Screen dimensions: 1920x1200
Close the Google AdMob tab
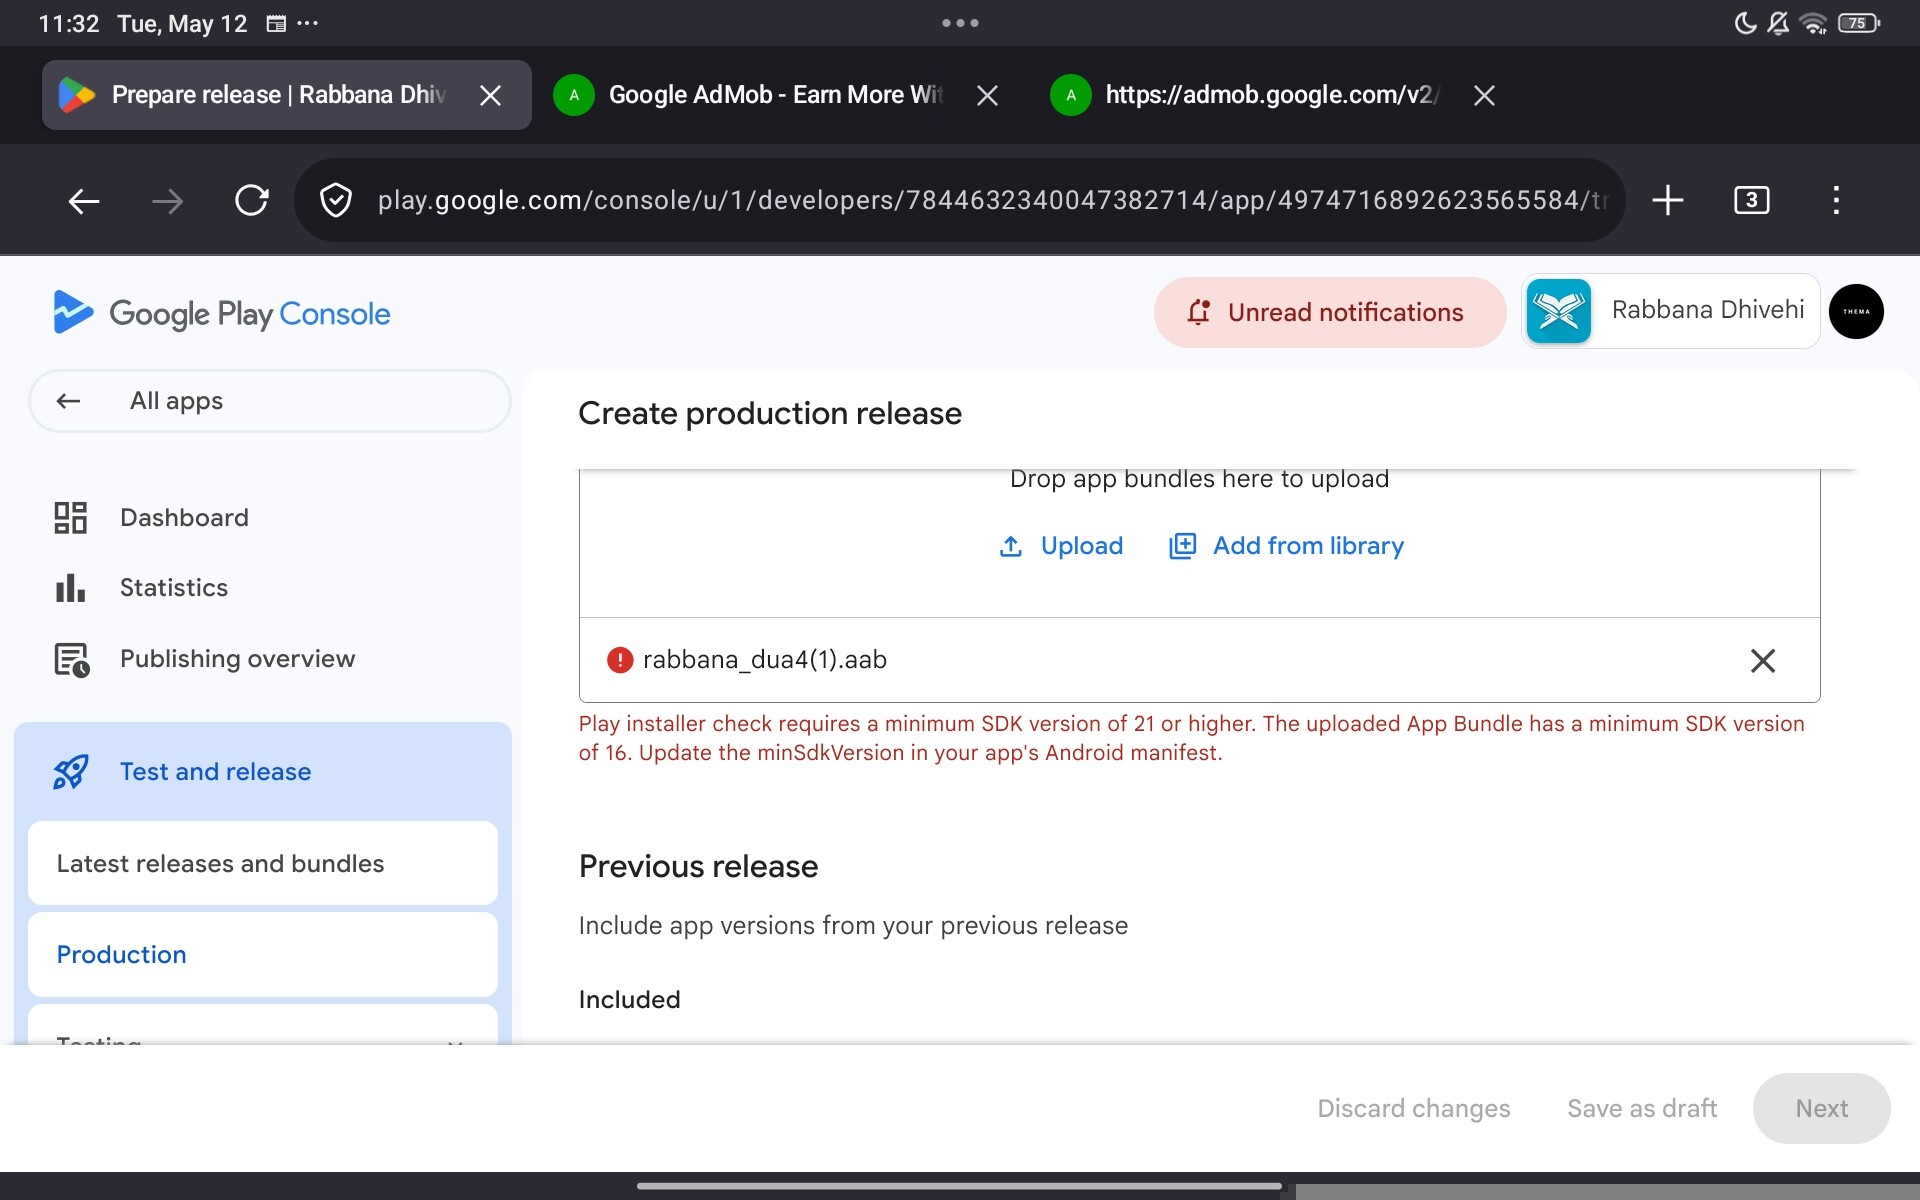point(987,95)
